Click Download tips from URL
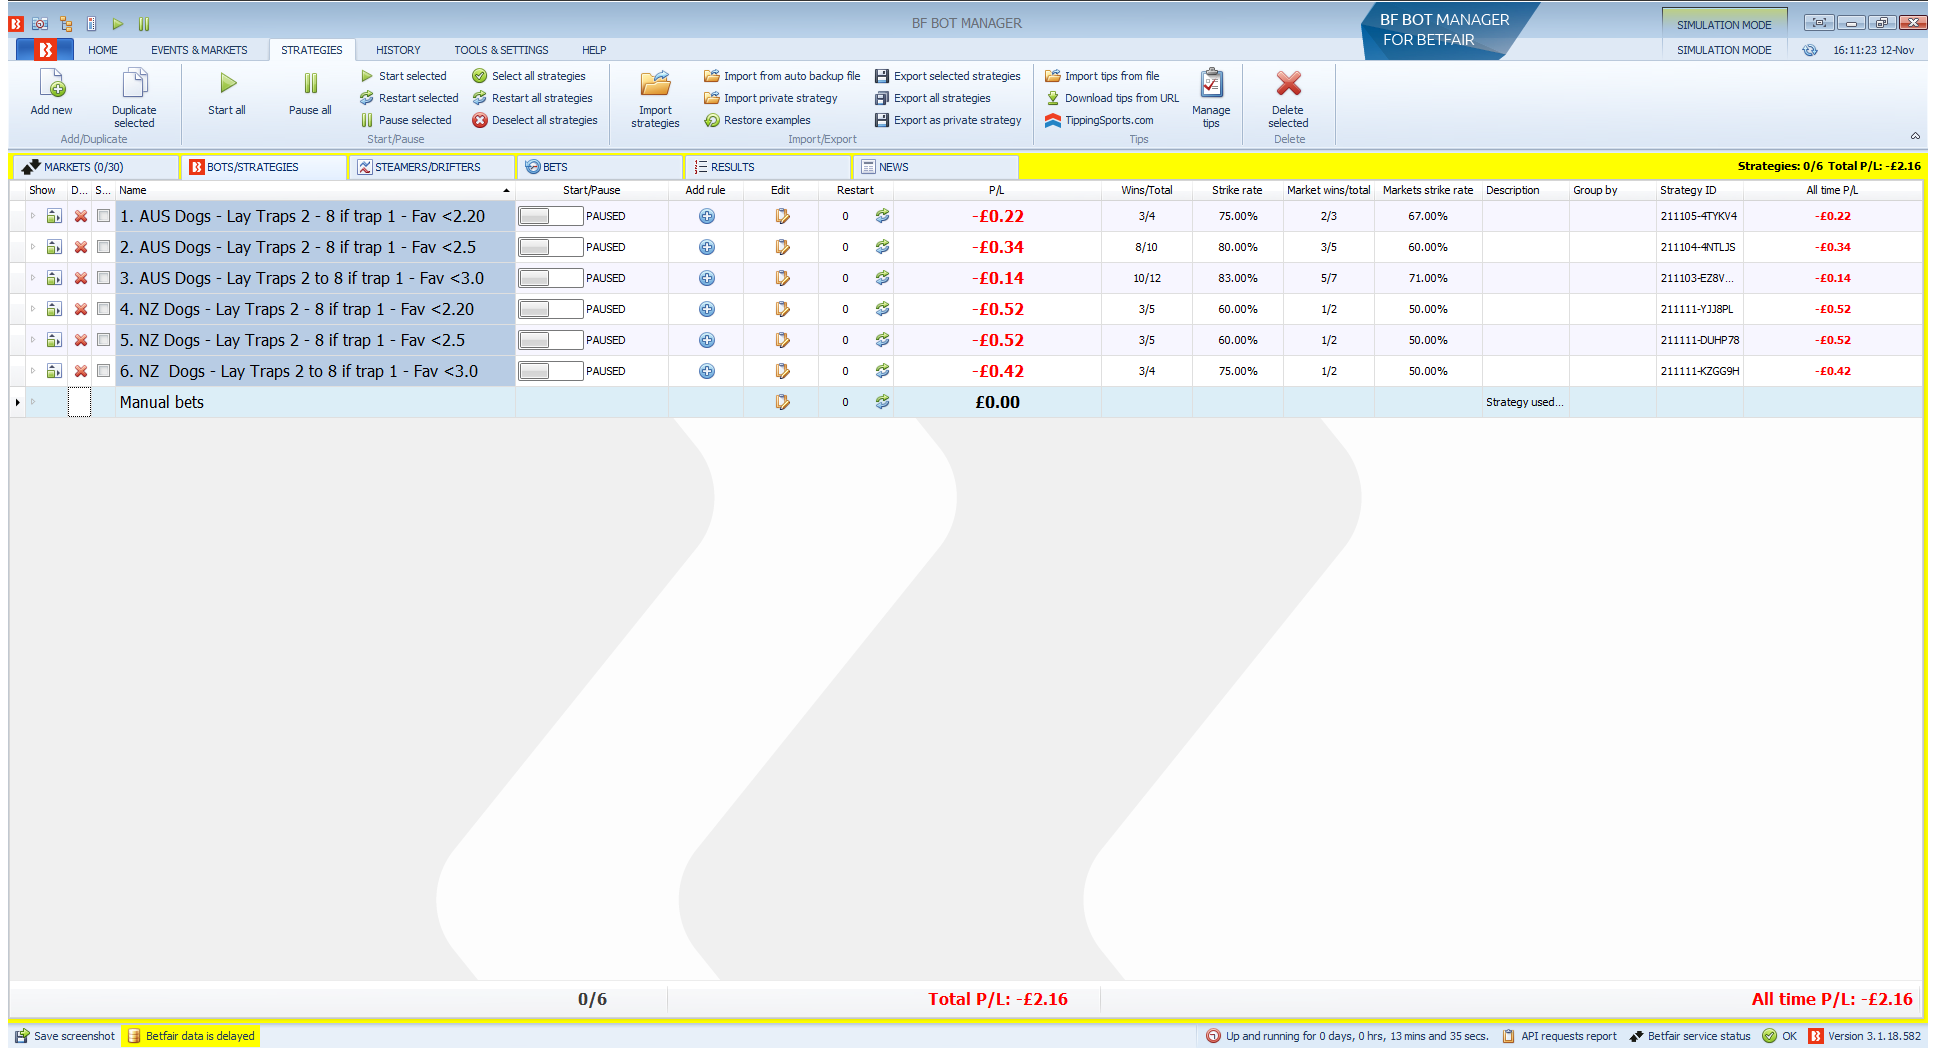This screenshot has width=1936, height=1056. click(1112, 98)
